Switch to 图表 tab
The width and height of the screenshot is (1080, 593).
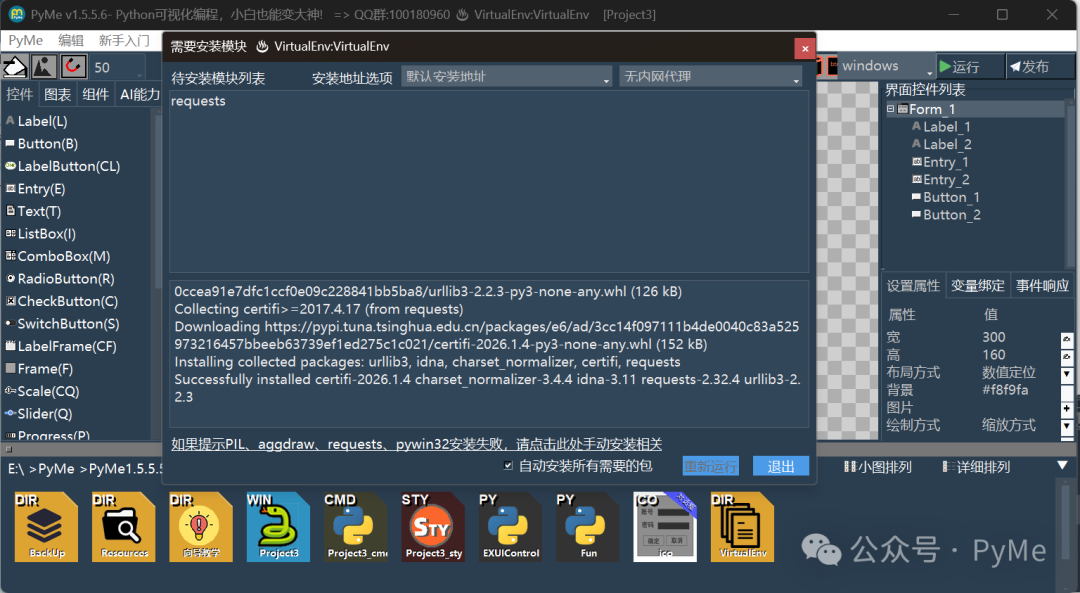tap(58, 94)
